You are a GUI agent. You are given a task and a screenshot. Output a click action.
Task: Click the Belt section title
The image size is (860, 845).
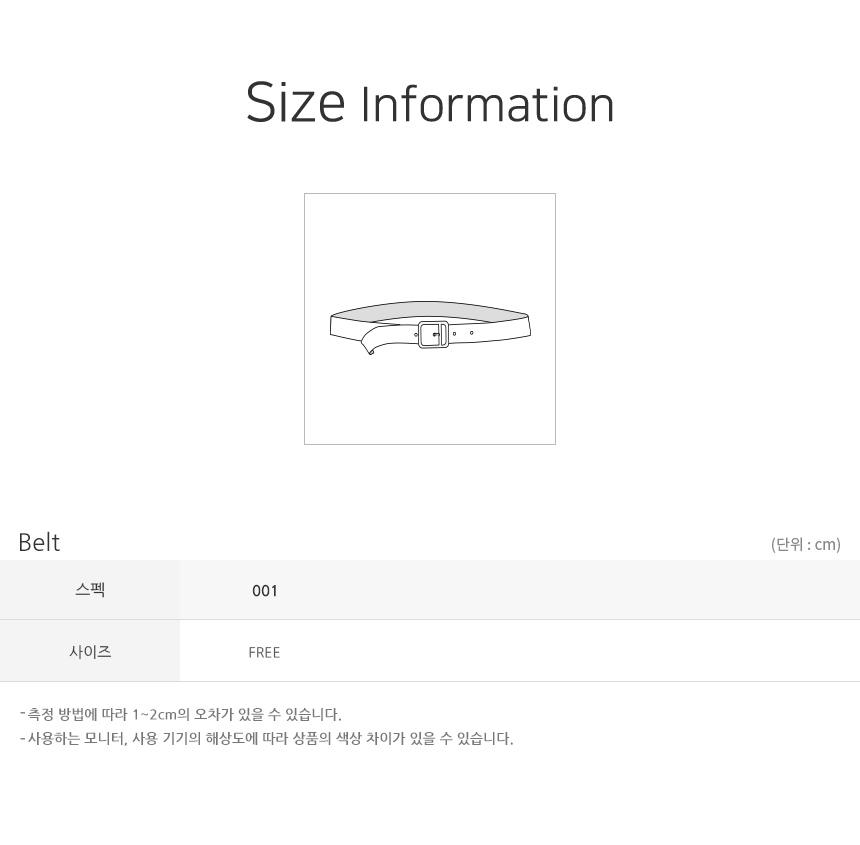(x=39, y=542)
